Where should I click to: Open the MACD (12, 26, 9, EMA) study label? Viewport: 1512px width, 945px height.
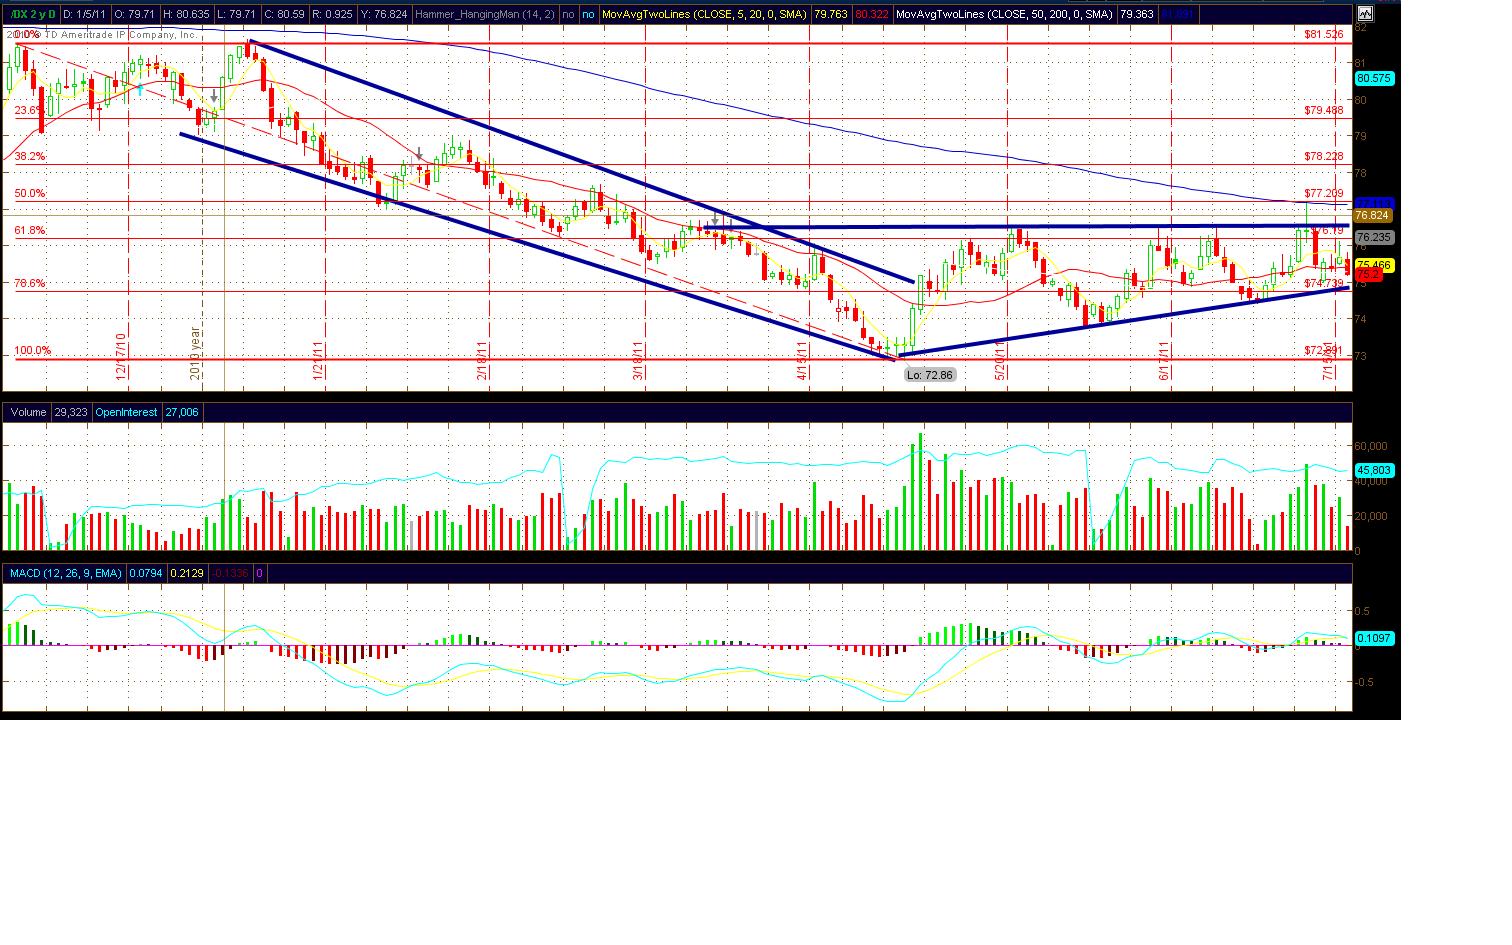pos(66,573)
